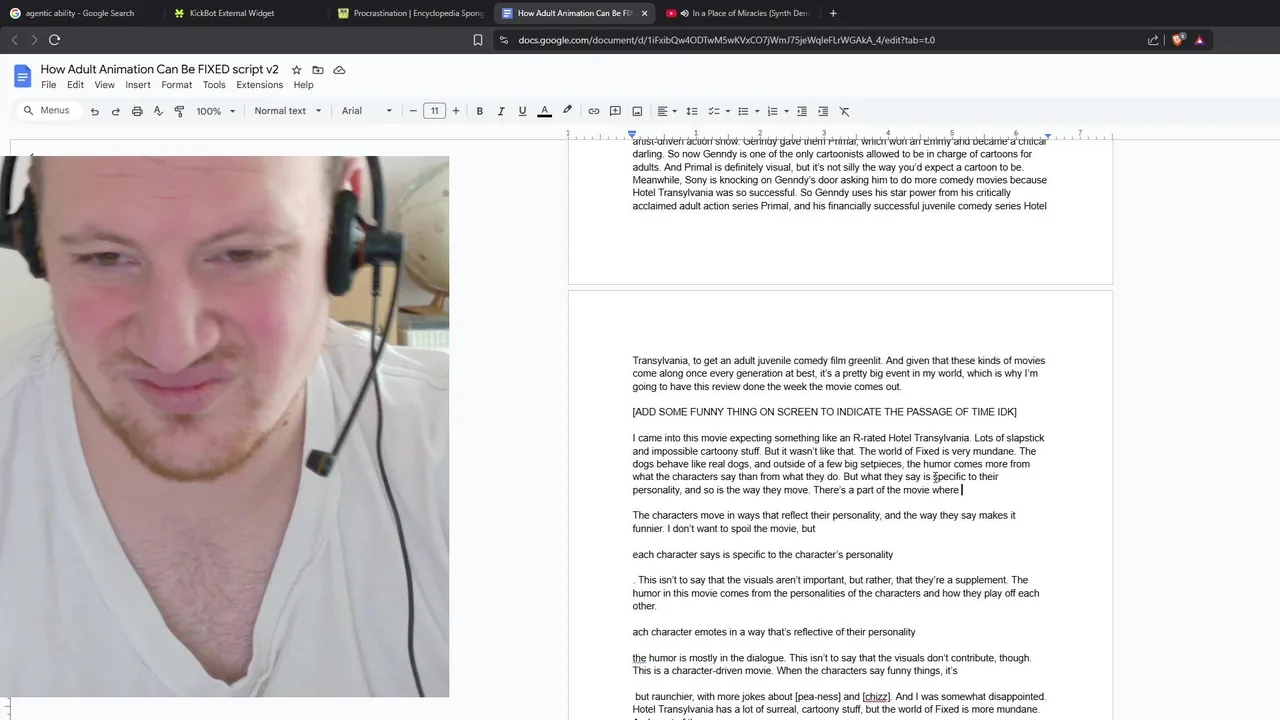
Task: Toggle italic formatting
Action: point(501,111)
